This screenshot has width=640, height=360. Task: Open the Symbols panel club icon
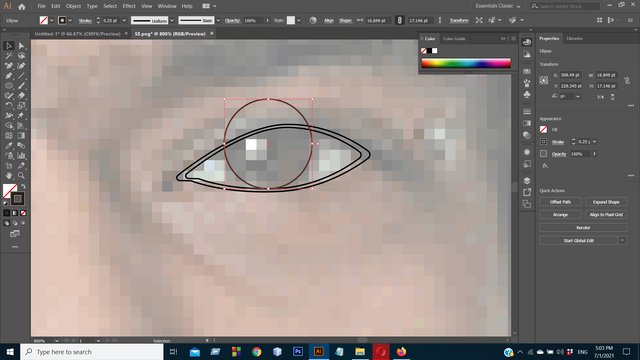527,95
